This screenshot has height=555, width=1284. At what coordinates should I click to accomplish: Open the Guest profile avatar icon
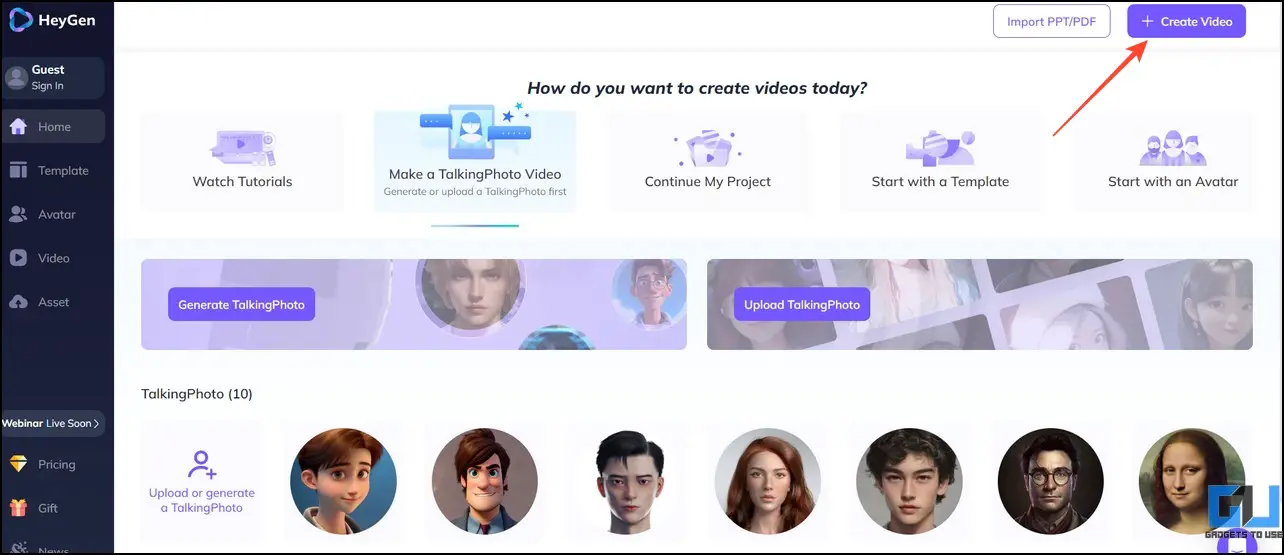16,78
